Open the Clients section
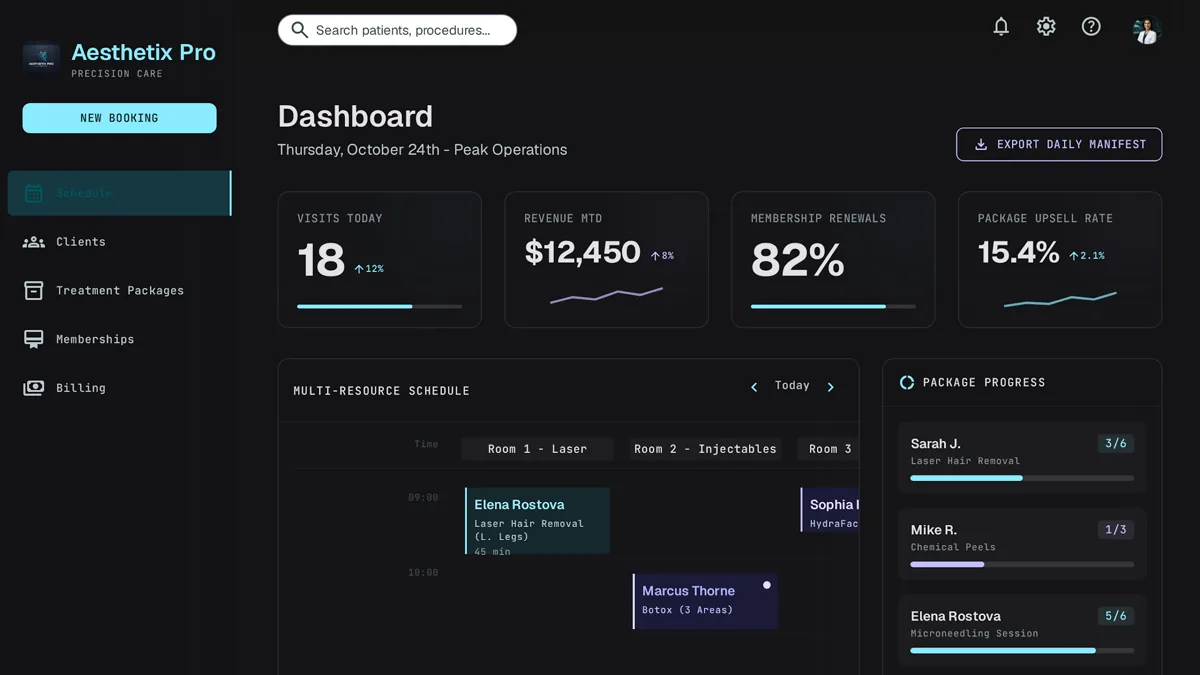This screenshot has height=675, width=1200. tap(119, 242)
